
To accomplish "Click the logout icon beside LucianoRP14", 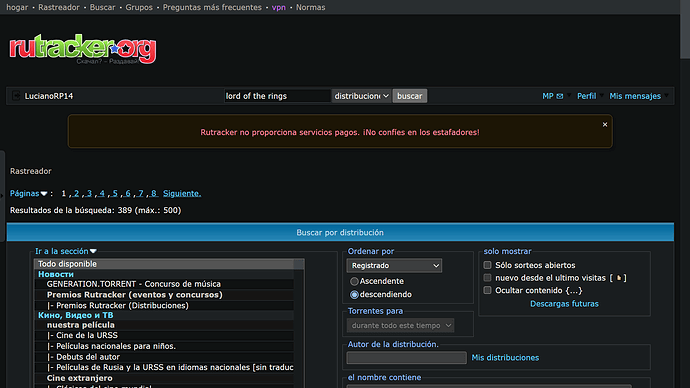I will coord(16,95).
